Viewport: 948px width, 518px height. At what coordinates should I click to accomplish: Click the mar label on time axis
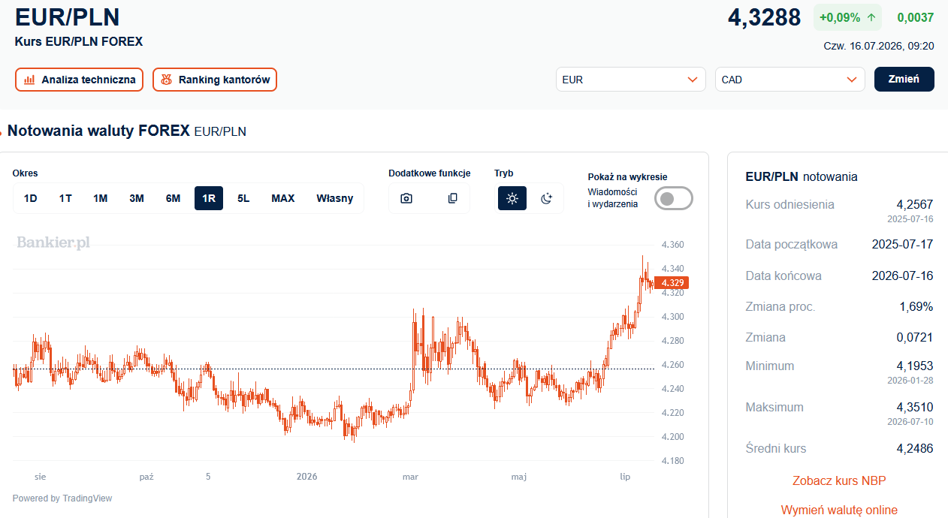[x=411, y=477]
